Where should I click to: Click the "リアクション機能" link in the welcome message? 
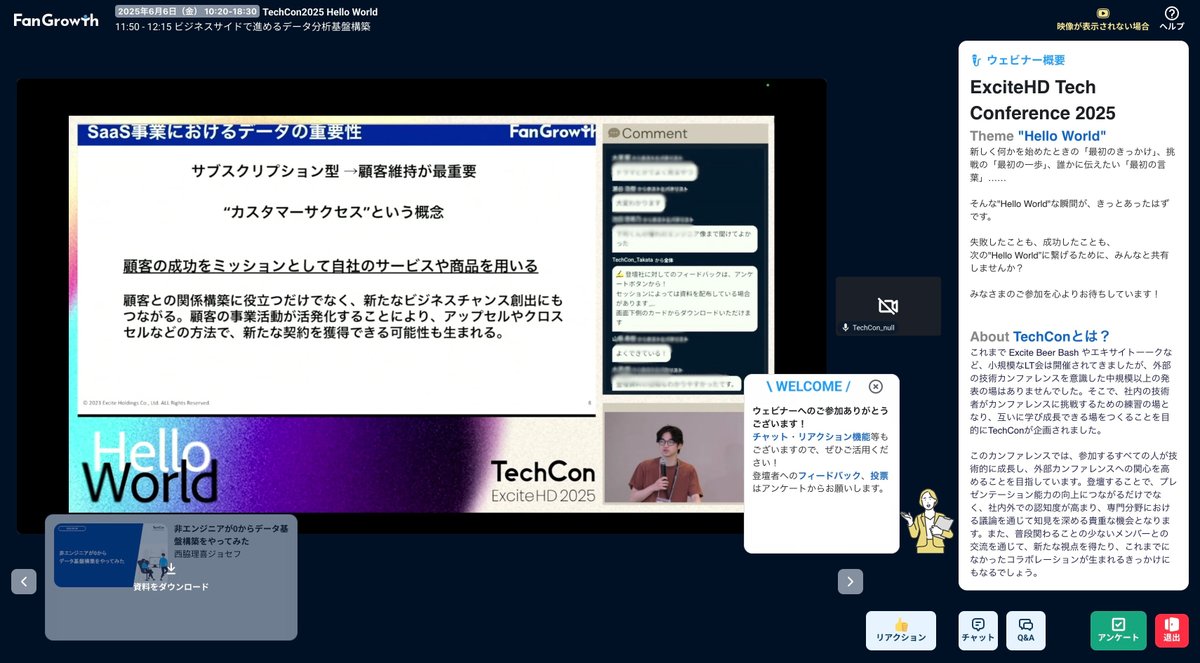click(832, 437)
